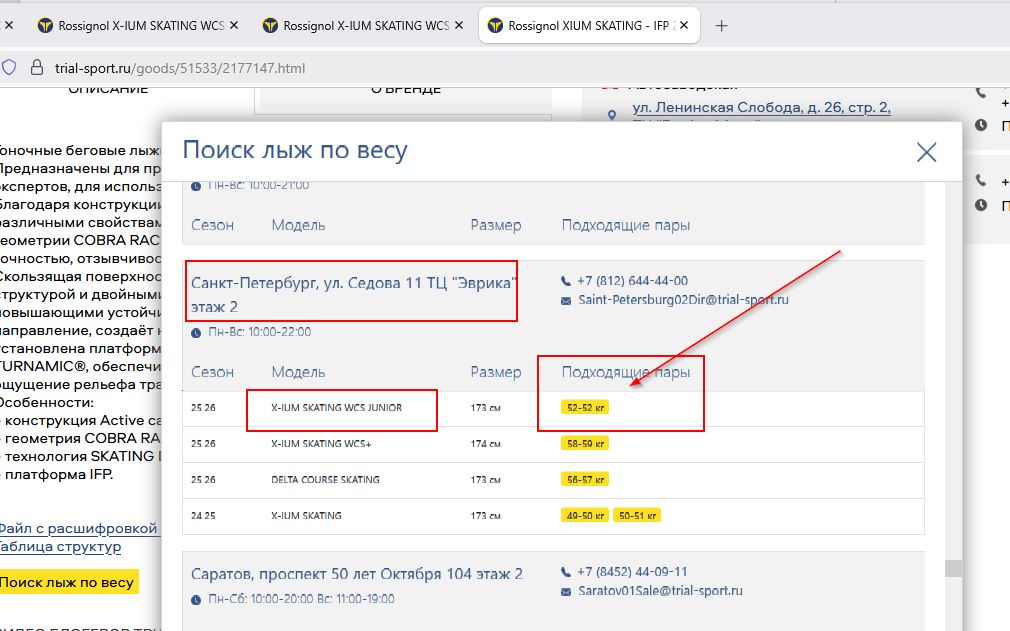
Task: Open the 'Таблица структур' link
Action: coord(59,546)
